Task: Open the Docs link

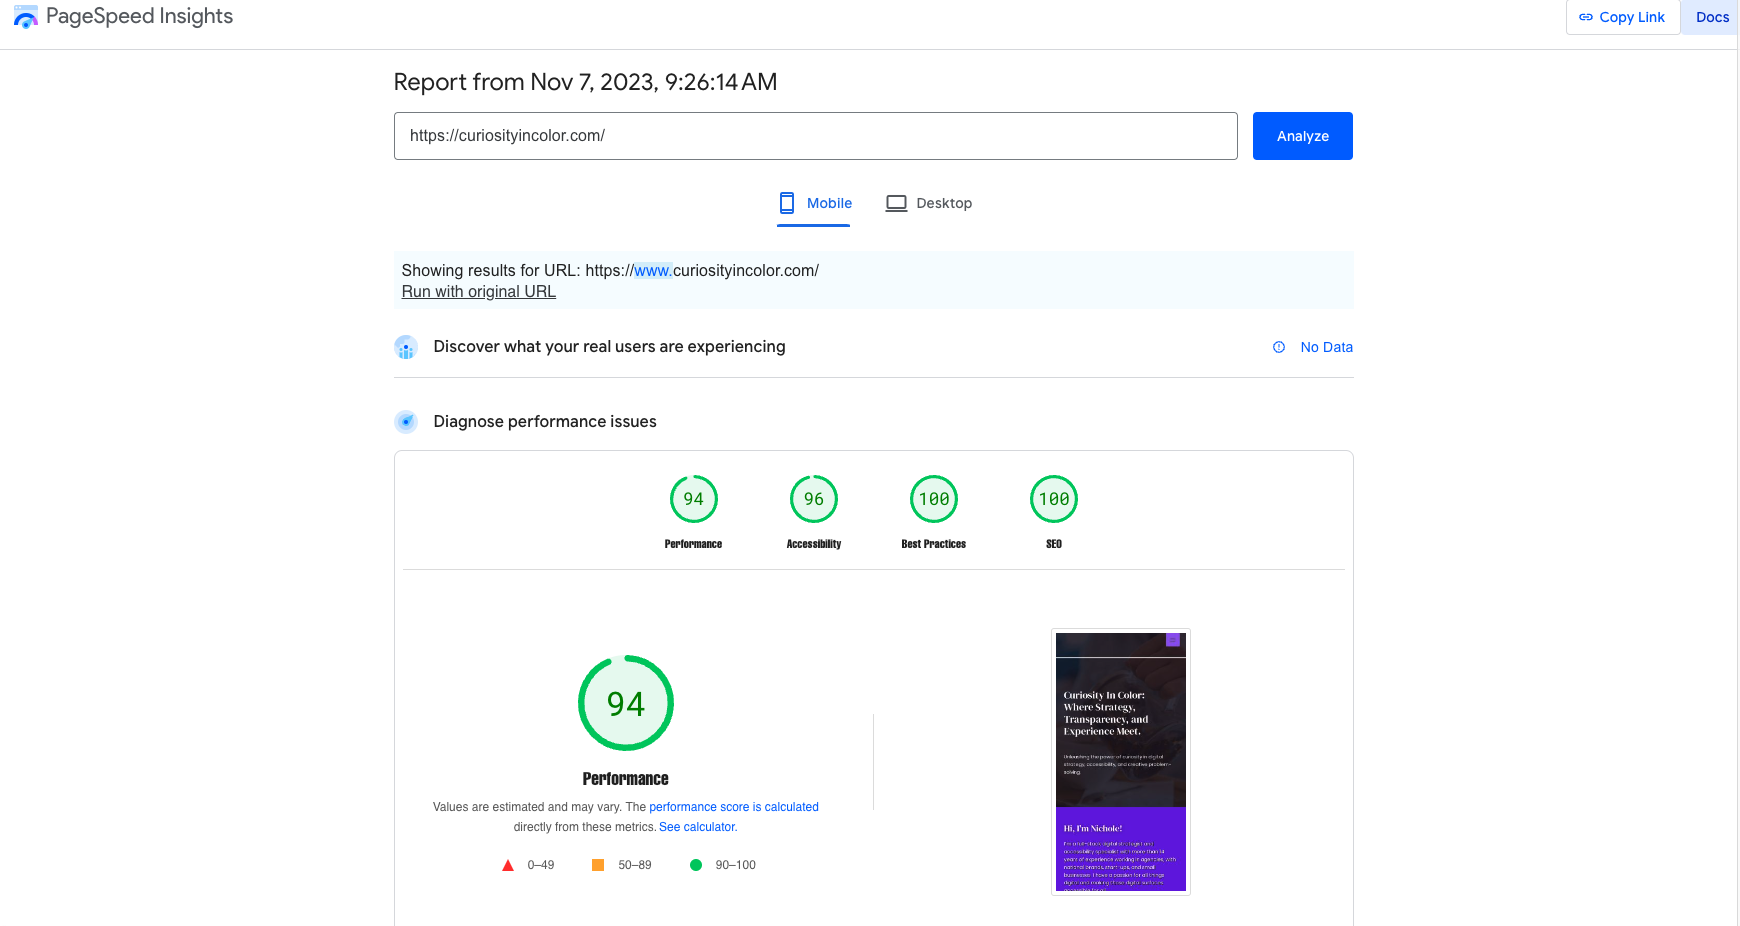Action: click(1712, 17)
